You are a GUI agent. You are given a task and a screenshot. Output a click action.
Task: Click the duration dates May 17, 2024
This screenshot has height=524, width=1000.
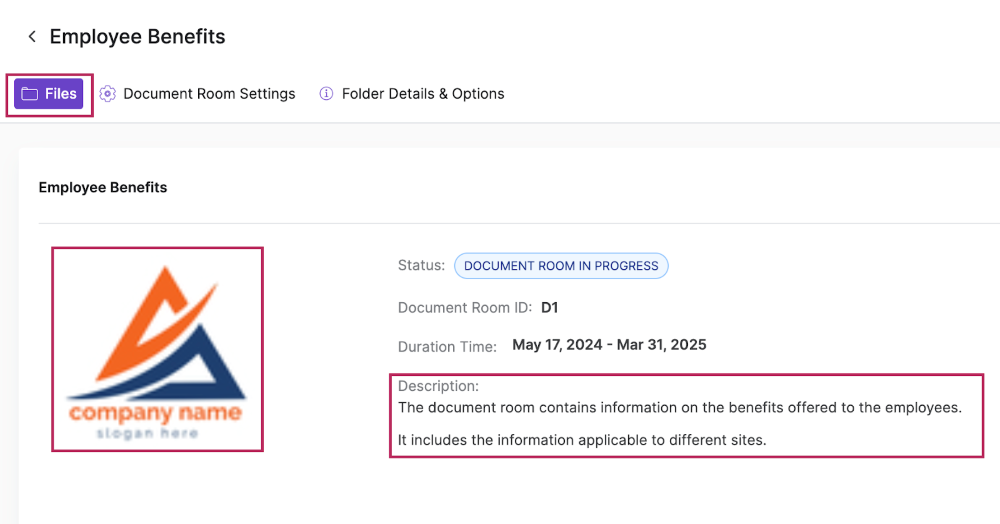(x=557, y=345)
